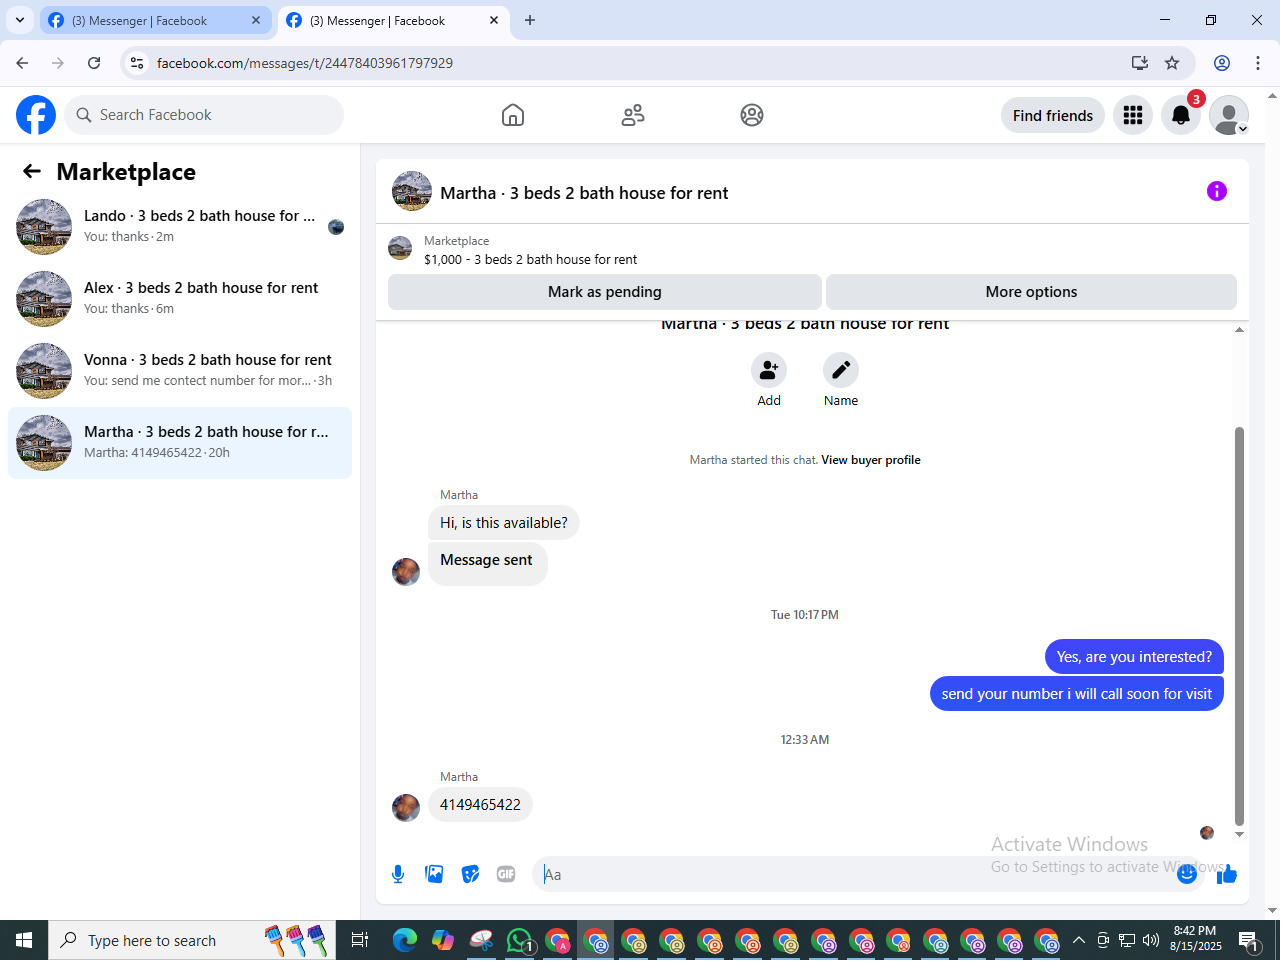Image resolution: width=1282 pixels, height=963 pixels.
Task: Open Task View on taskbar
Action: (360, 940)
